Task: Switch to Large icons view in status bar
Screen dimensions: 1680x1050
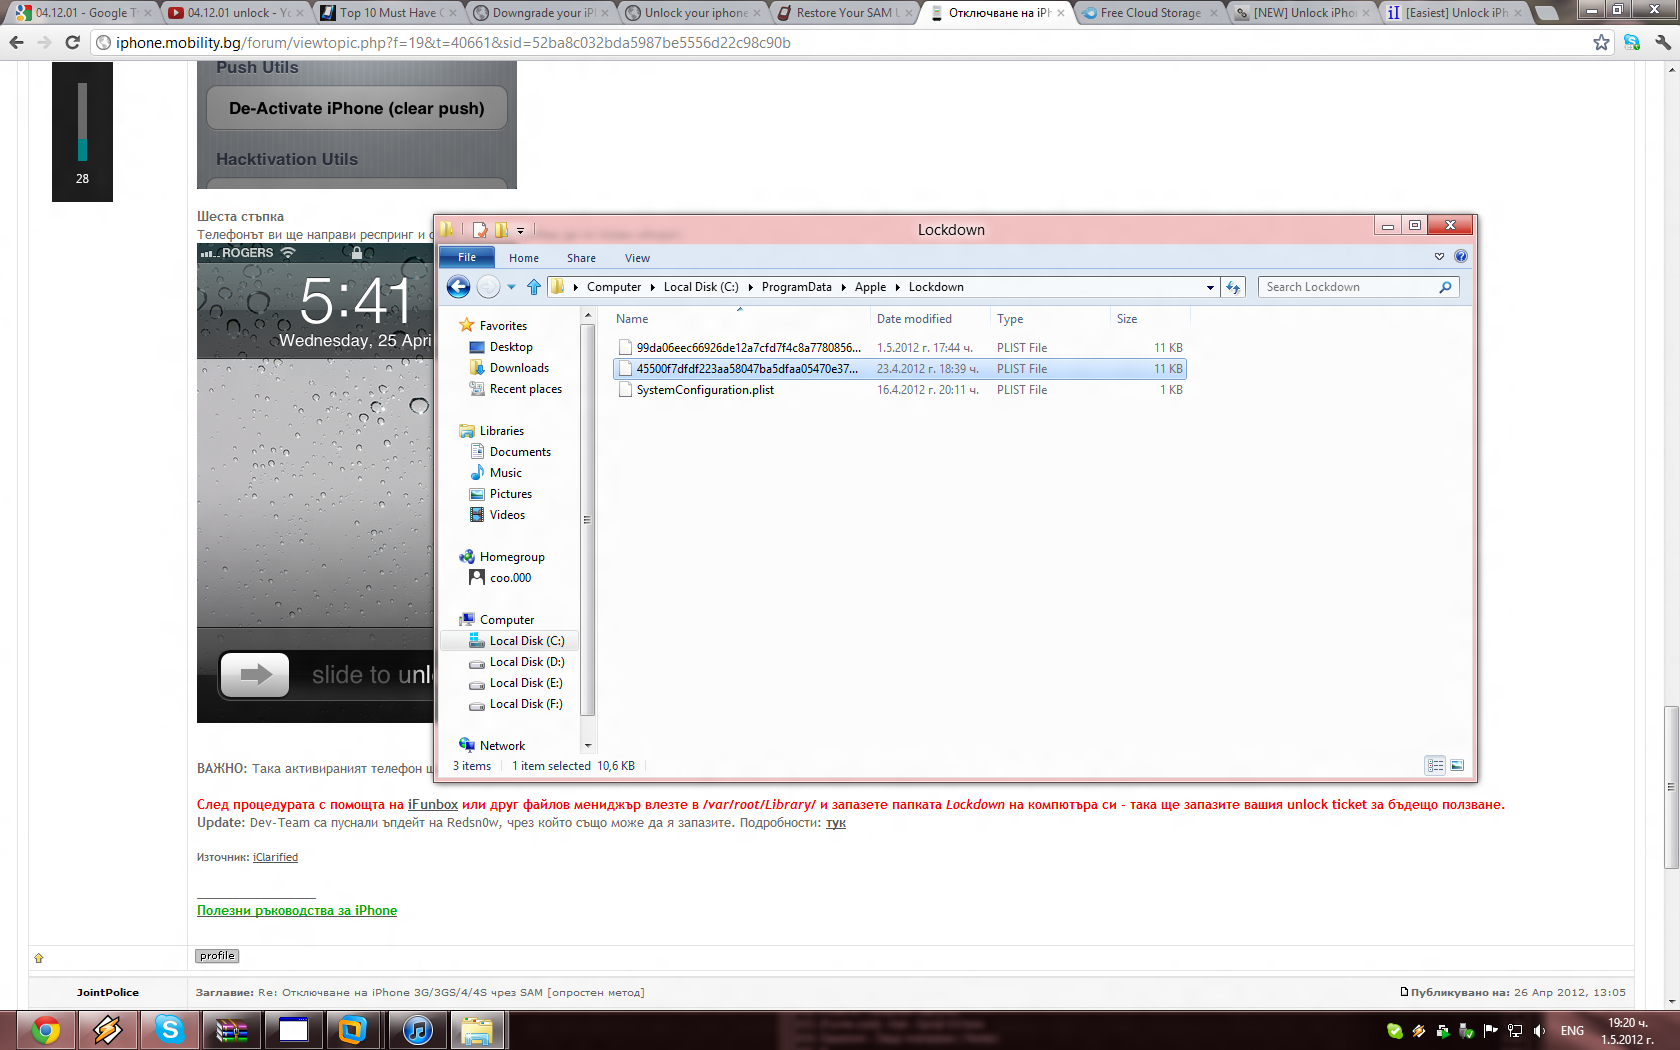Action: tap(1457, 765)
